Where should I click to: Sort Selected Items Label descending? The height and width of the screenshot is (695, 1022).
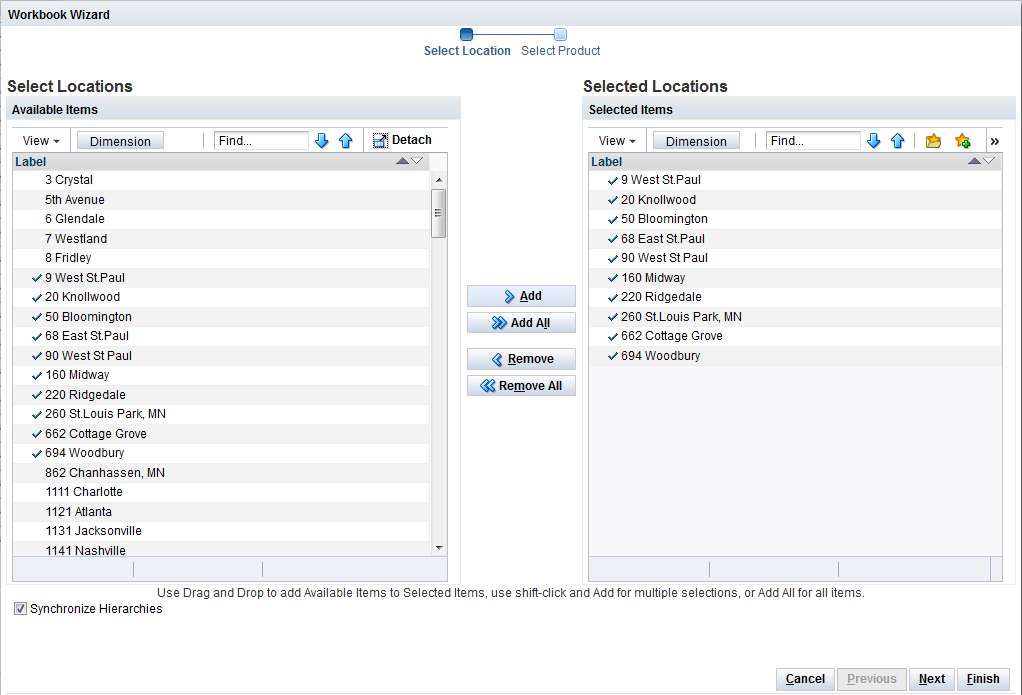[x=989, y=161]
